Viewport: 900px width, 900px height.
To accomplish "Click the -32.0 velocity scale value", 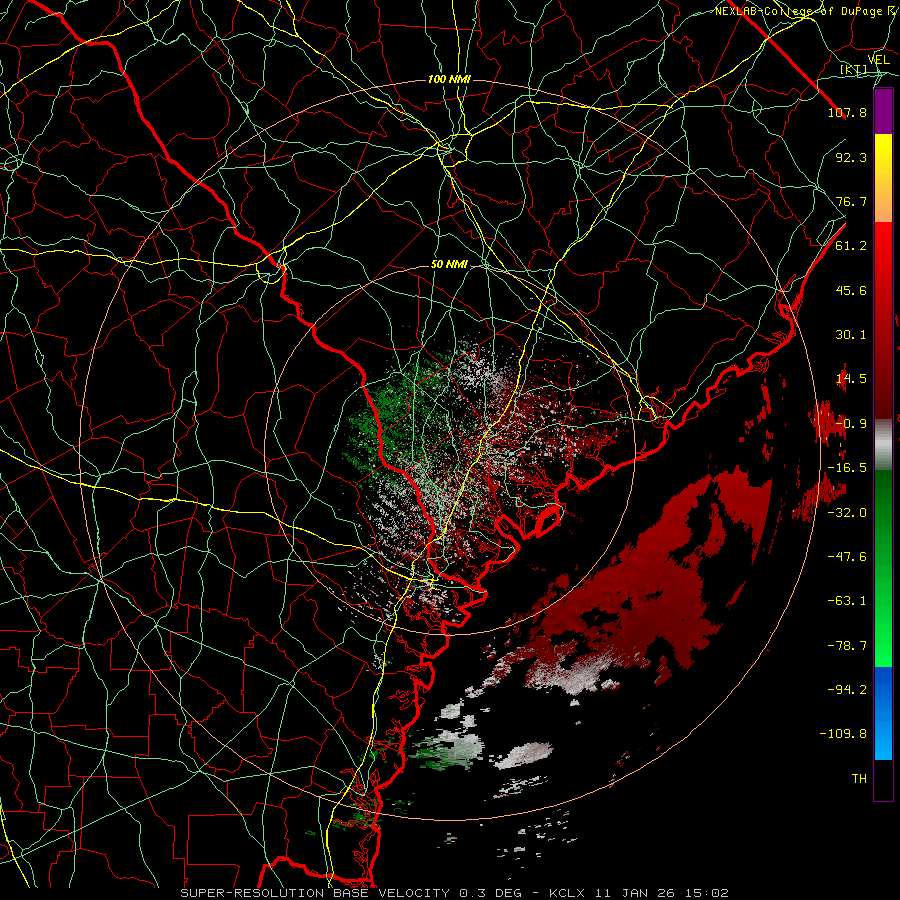I will point(847,513).
